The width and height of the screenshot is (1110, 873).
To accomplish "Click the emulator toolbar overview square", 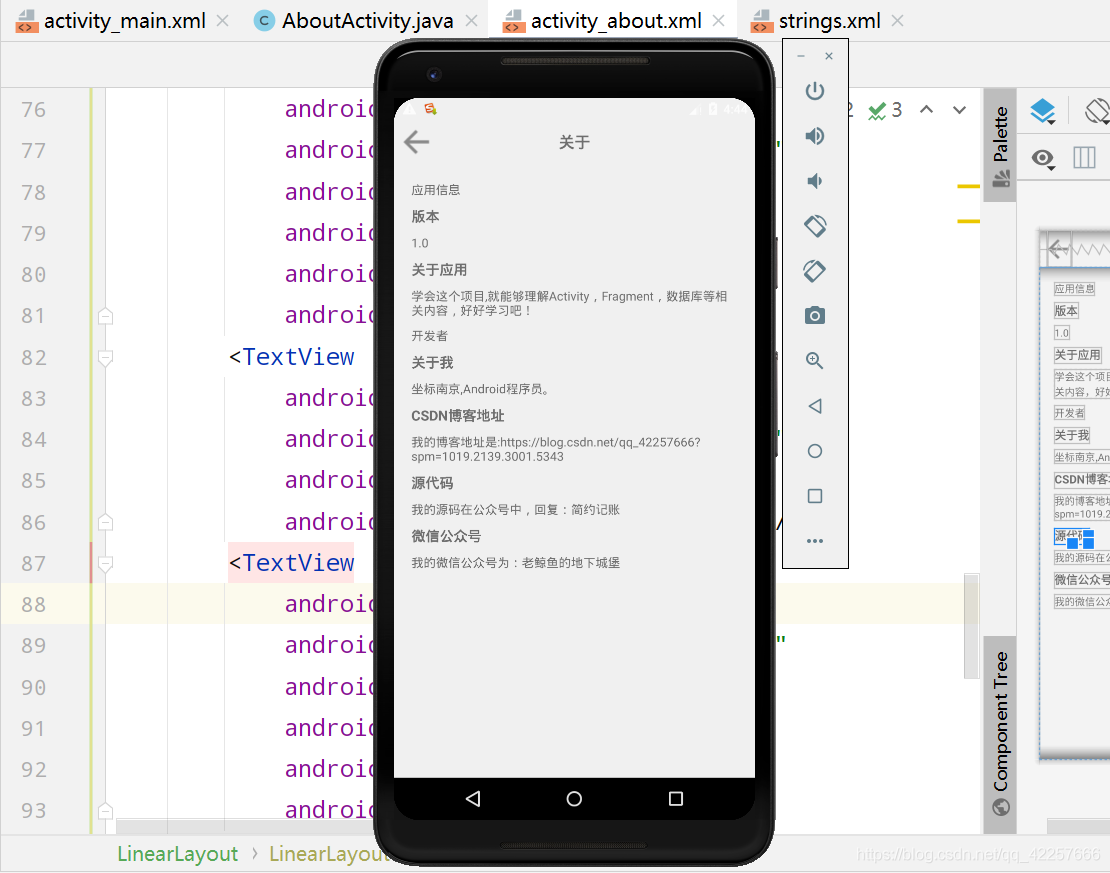I will pos(815,496).
